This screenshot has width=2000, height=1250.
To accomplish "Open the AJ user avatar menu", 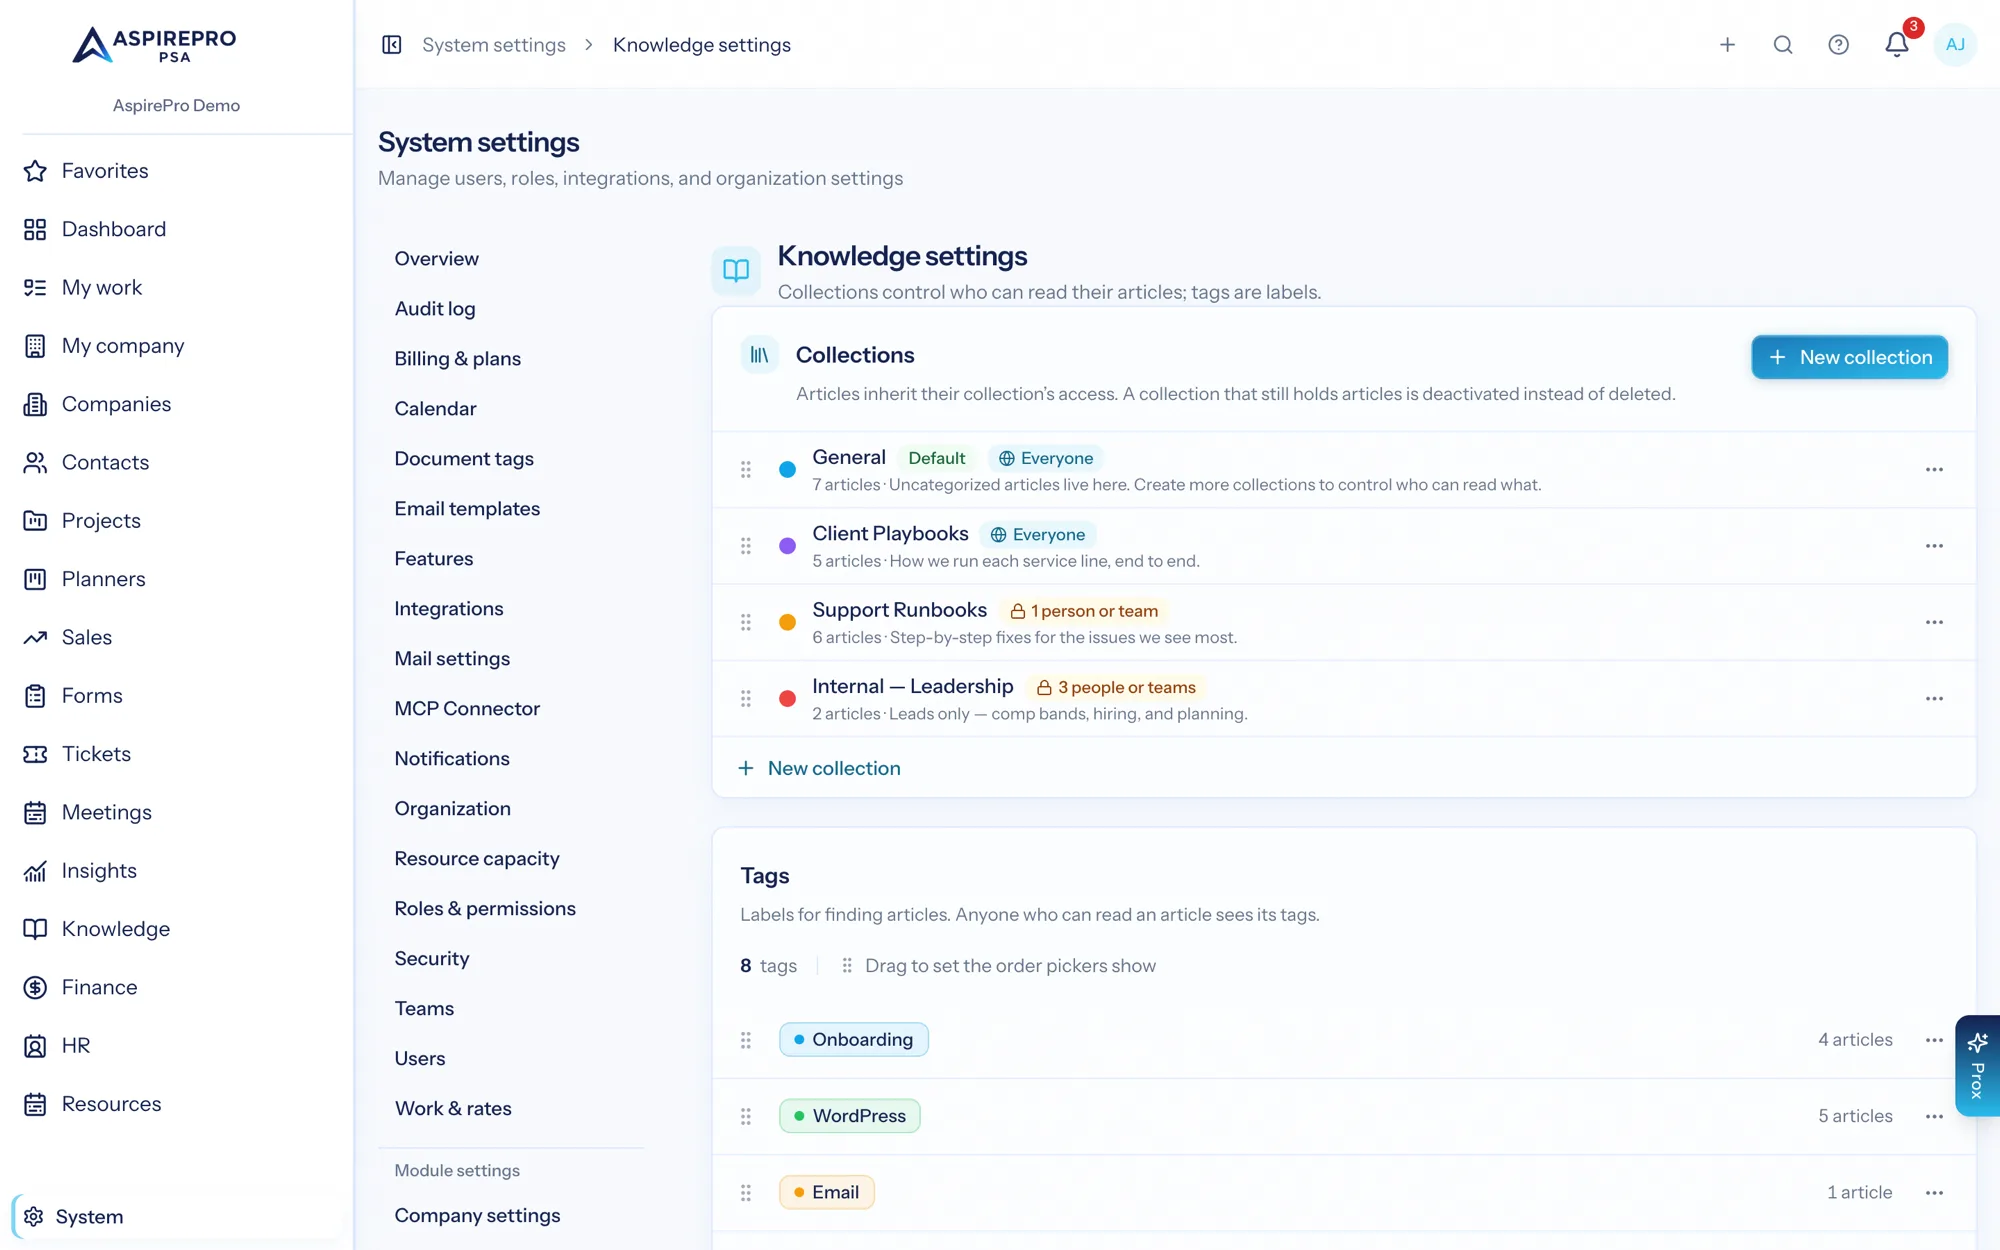I will (x=1955, y=45).
